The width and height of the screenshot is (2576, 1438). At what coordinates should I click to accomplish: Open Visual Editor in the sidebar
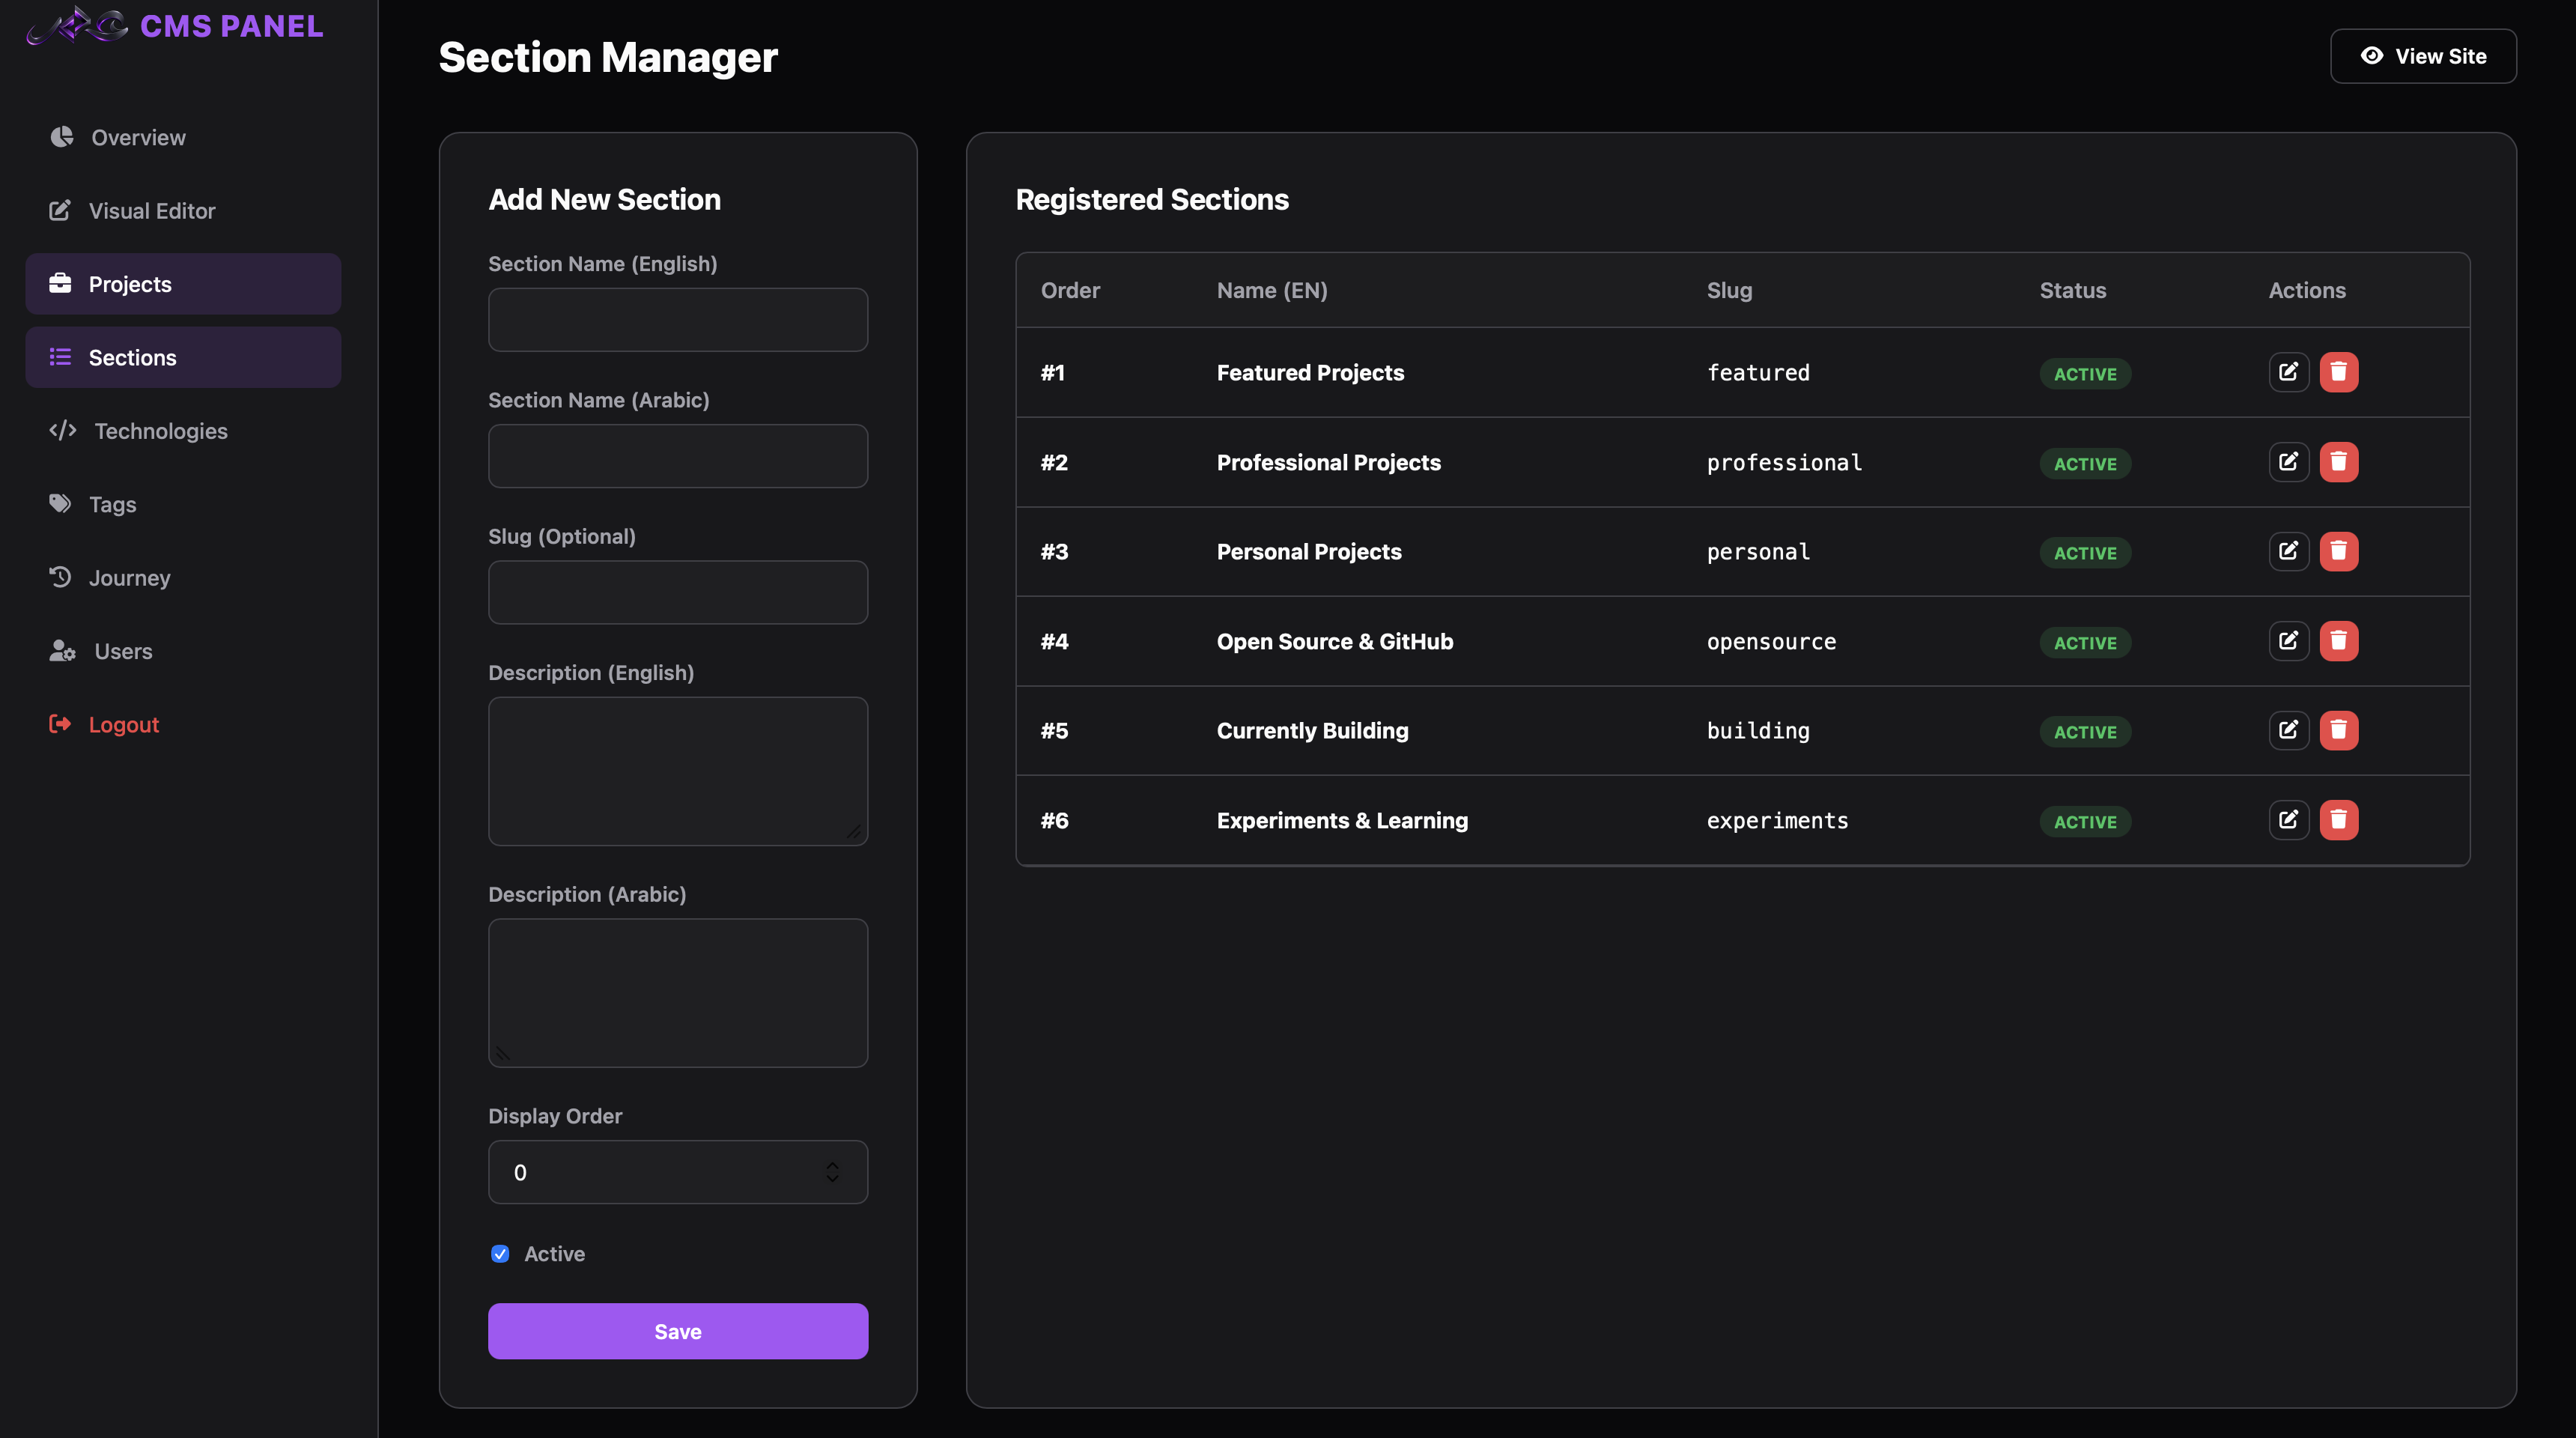click(183, 210)
